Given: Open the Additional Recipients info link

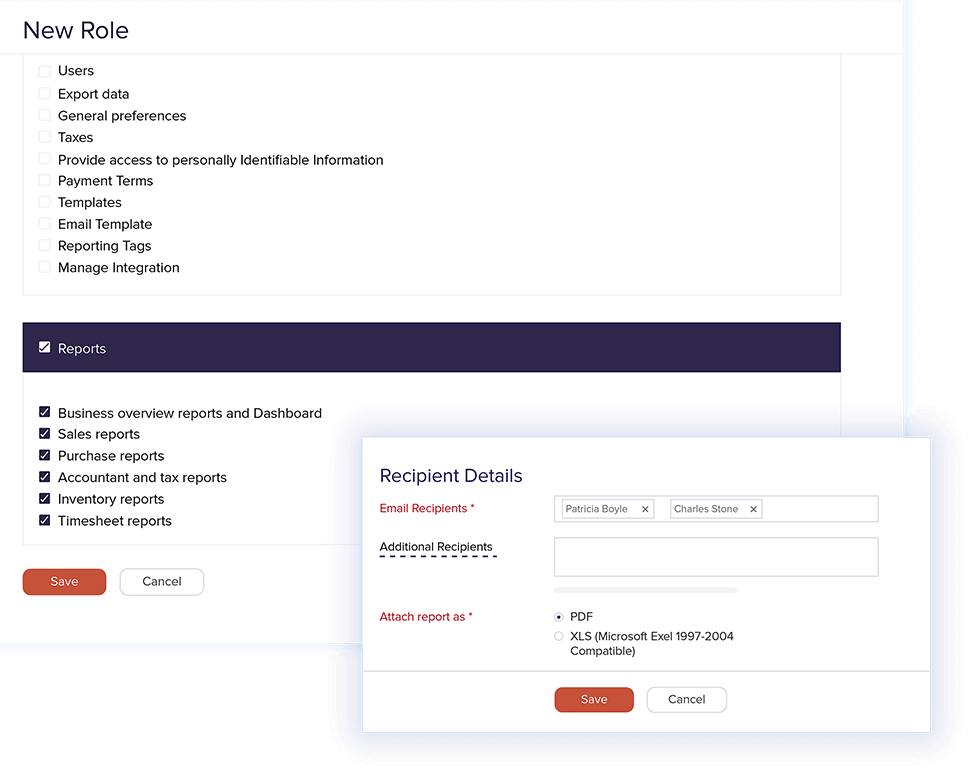Looking at the screenshot, I should coord(436,547).
